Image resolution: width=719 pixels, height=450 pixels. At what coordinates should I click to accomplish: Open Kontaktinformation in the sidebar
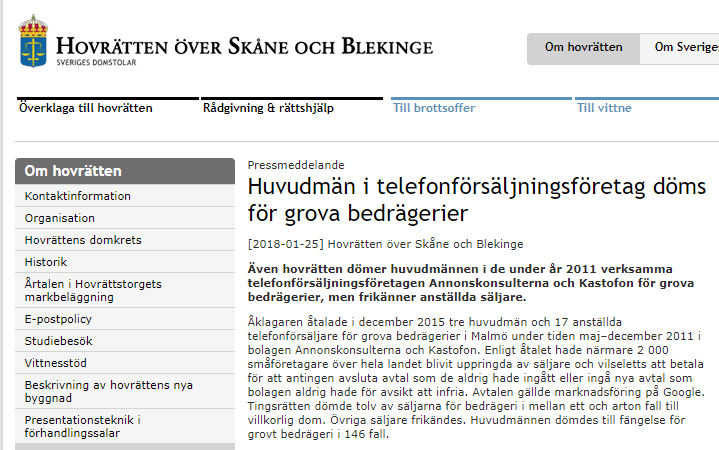click(125, 196)
